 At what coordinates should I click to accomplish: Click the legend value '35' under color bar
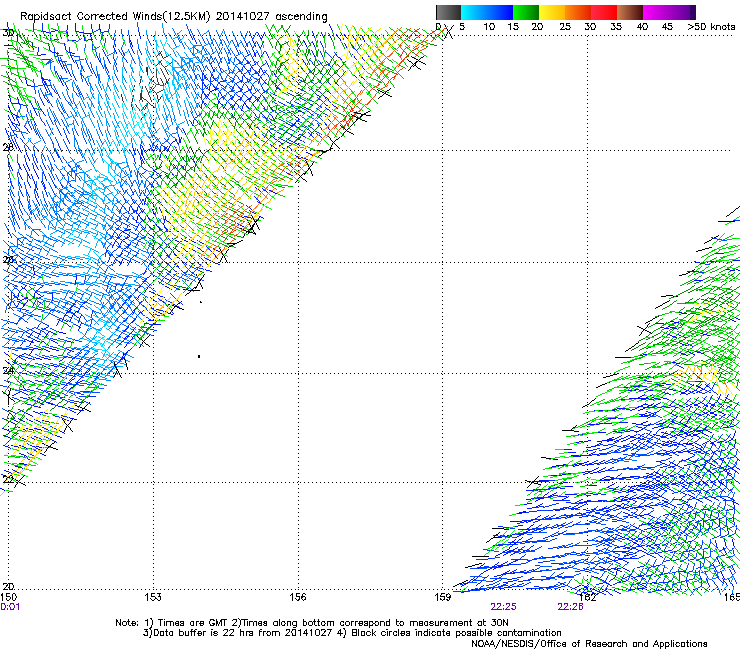click(616, 27)
